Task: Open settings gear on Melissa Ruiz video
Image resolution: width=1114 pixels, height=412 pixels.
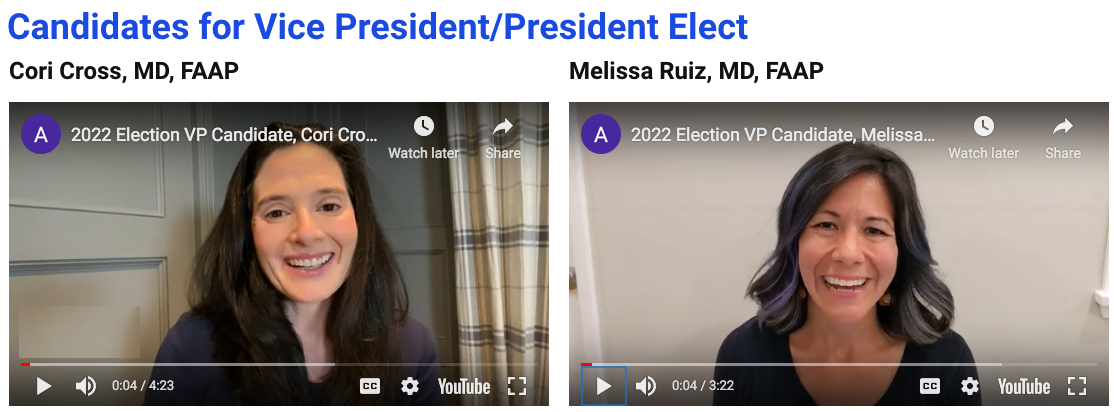Action: [970, 386]
